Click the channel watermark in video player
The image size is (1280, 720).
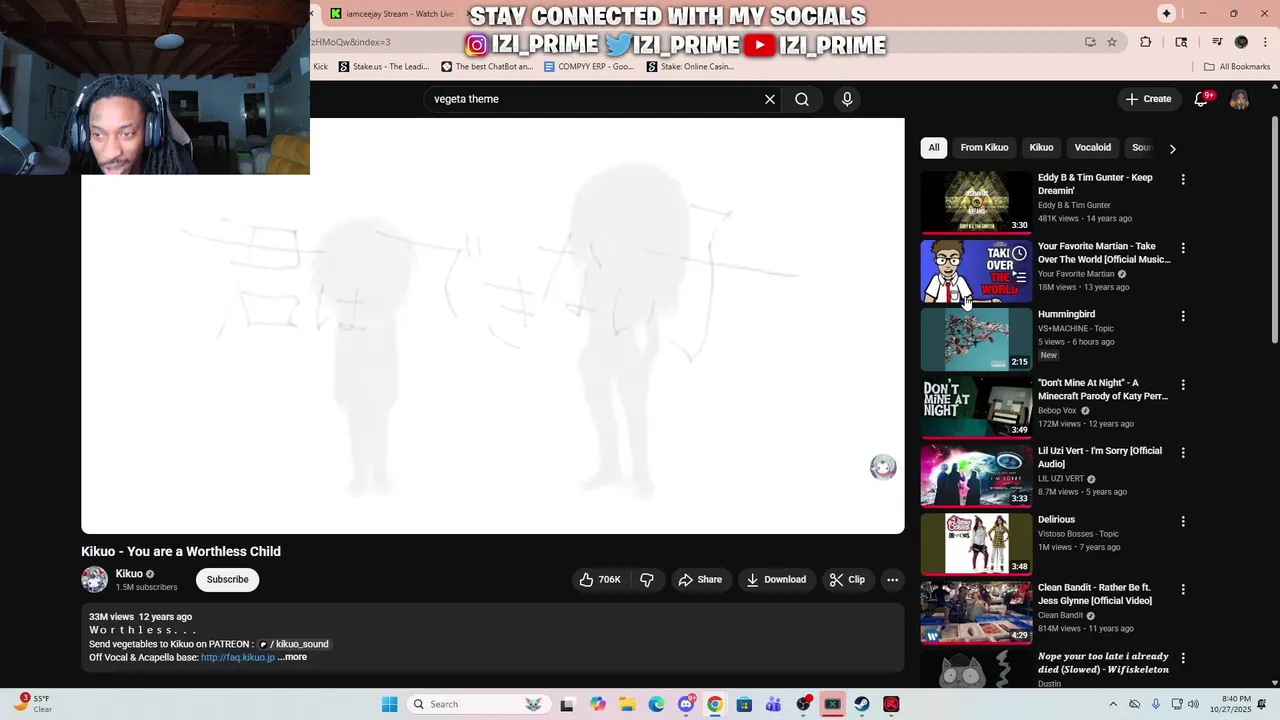pos(883,467)
